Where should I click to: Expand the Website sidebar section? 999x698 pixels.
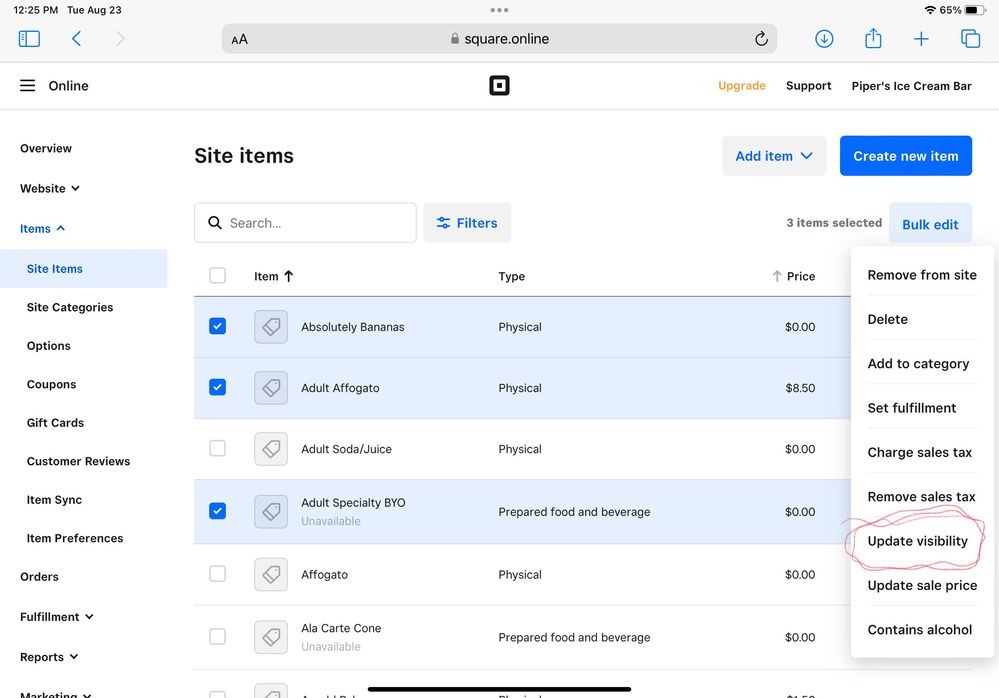tap(50, 188)
